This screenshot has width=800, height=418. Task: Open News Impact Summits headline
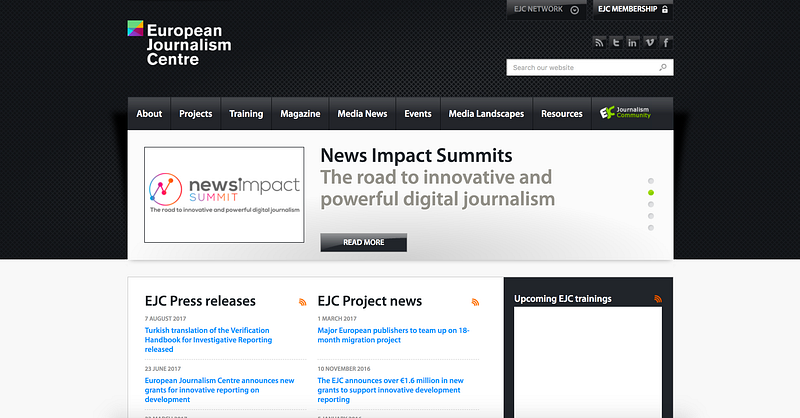(416, 156)
